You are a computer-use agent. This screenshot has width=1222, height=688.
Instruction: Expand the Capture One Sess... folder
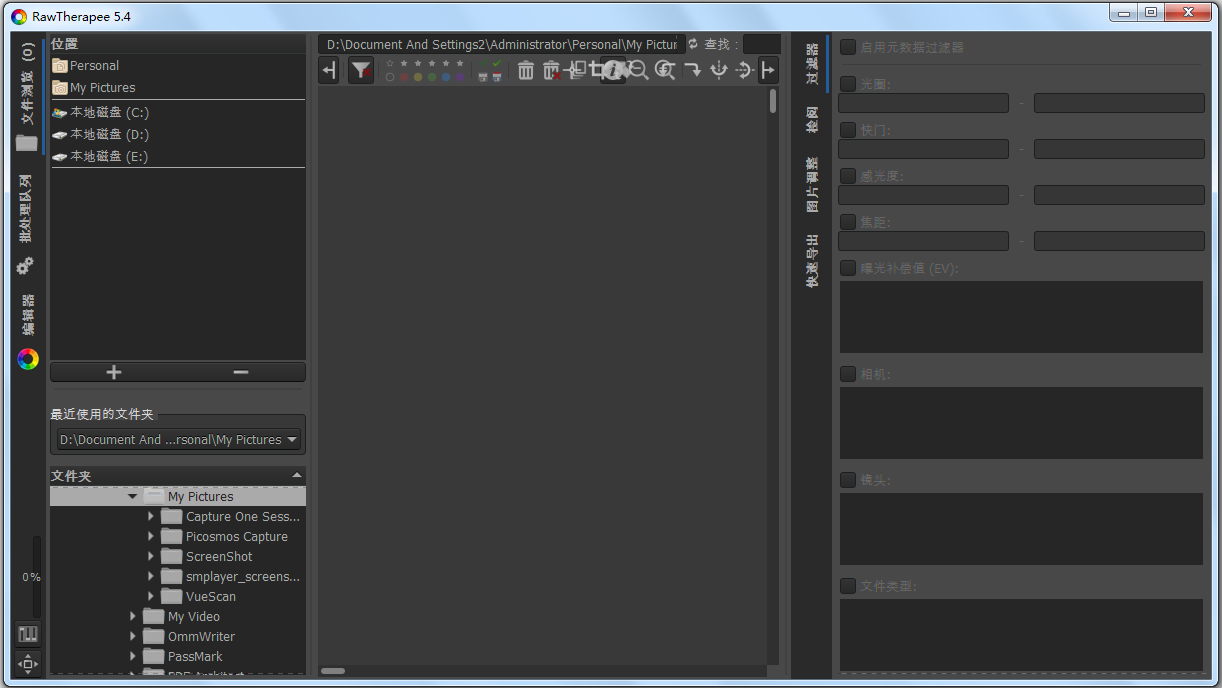(151, 517)
